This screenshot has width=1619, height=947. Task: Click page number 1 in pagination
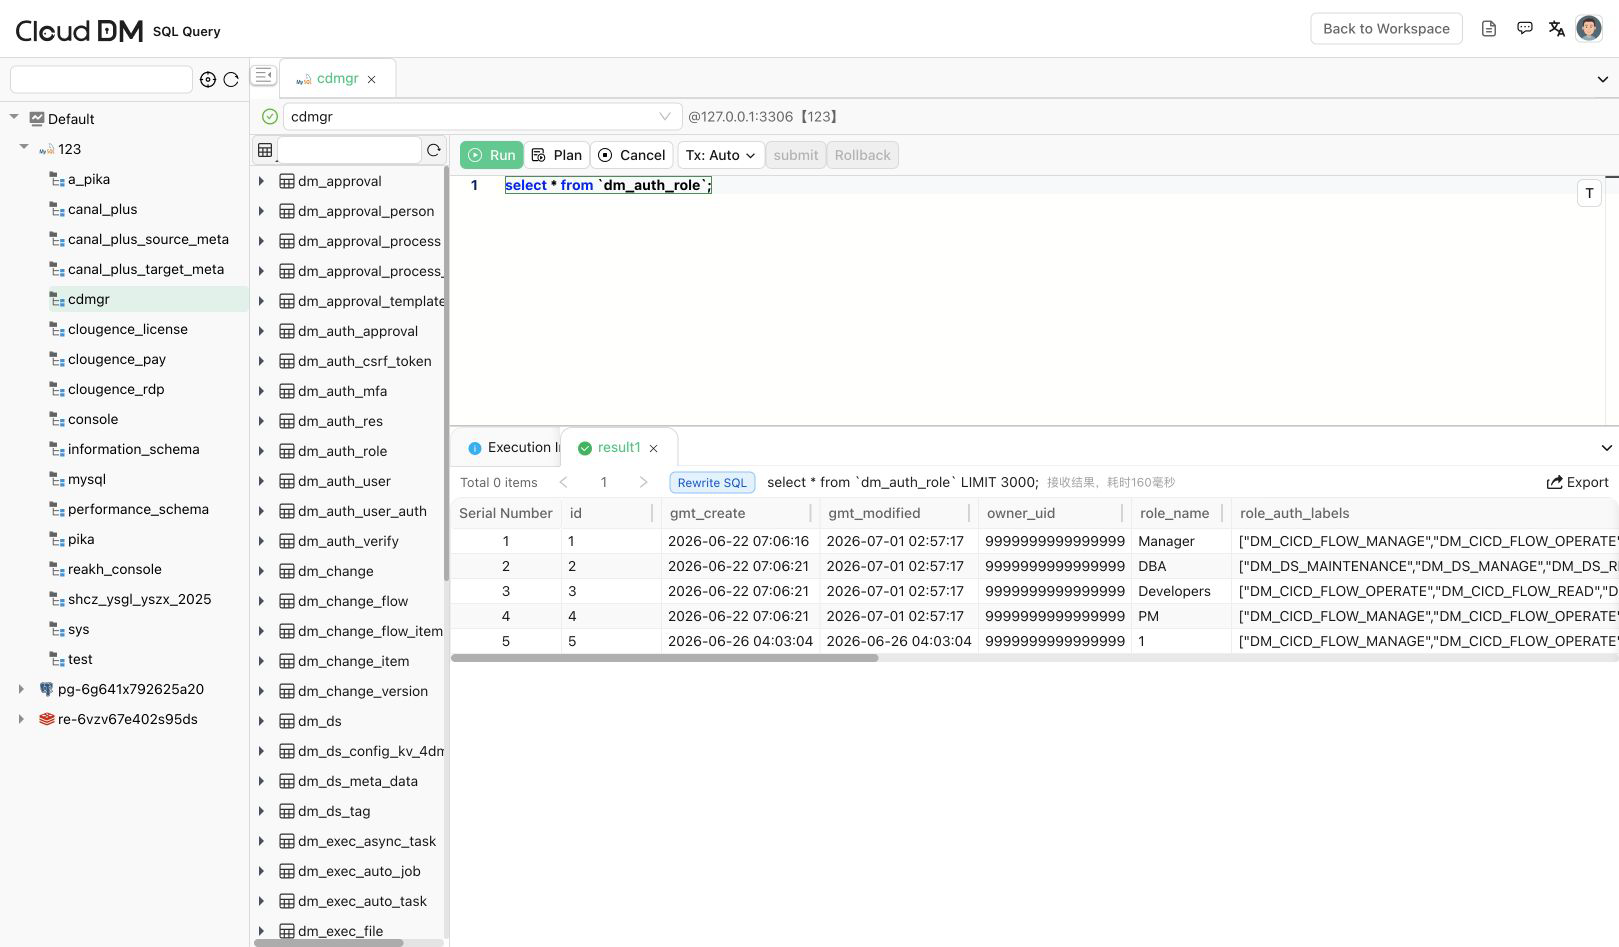pos(604,482)
